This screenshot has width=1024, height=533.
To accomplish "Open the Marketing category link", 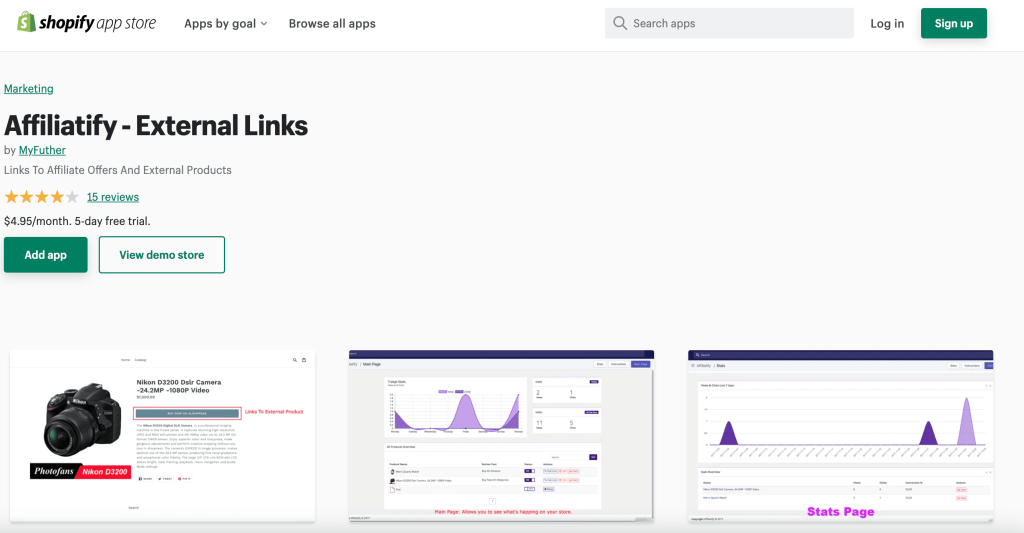I will click(29, 89).
